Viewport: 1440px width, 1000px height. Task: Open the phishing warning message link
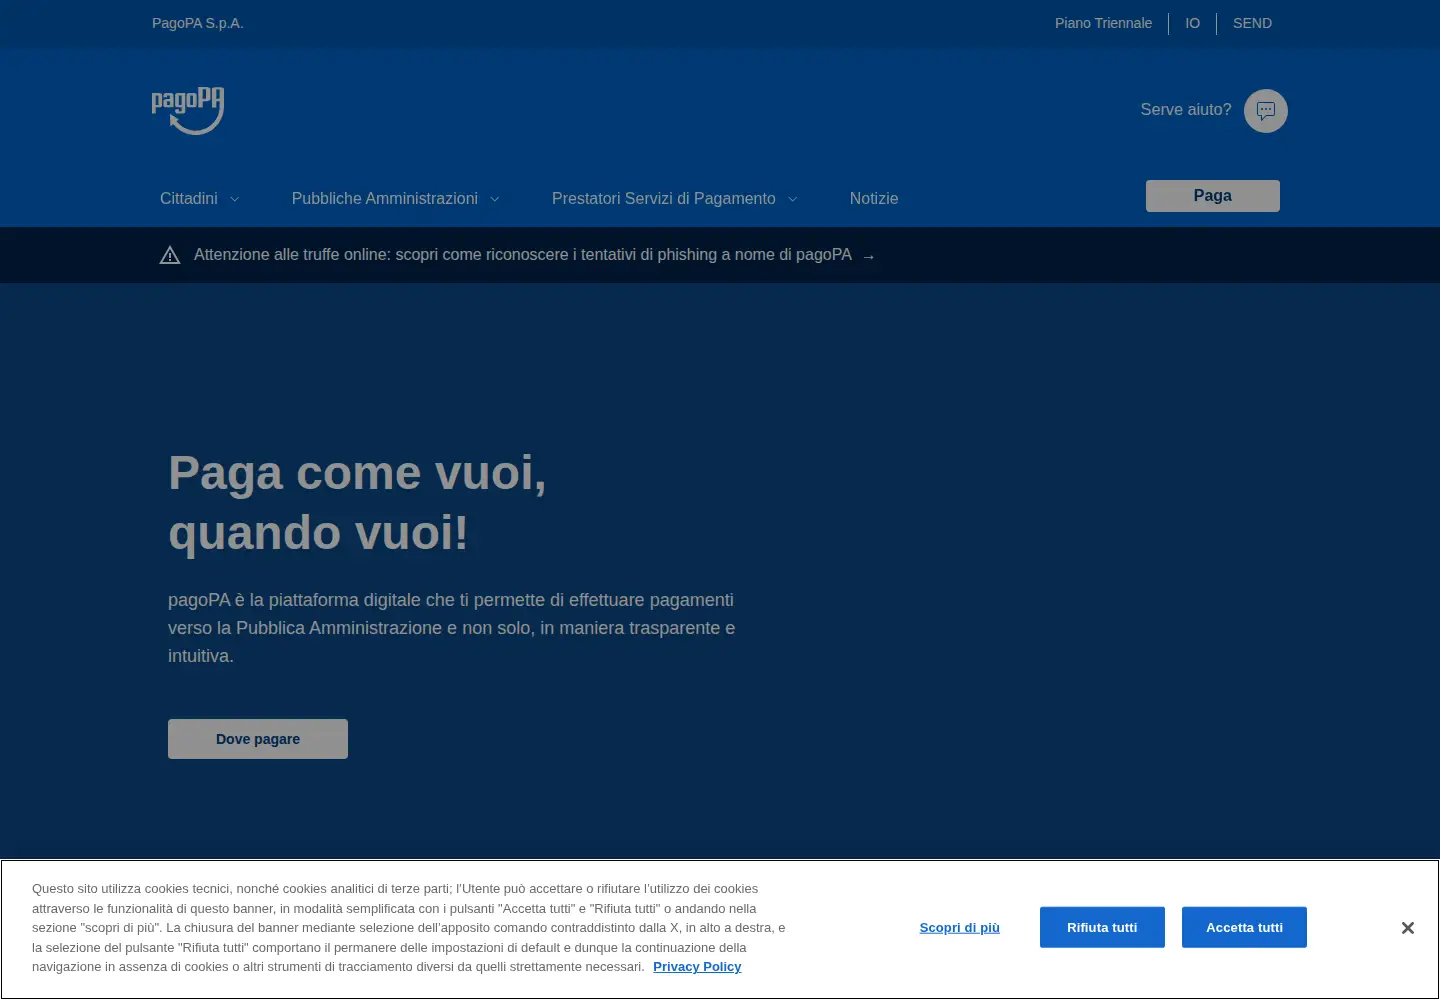tap(523, 255)
